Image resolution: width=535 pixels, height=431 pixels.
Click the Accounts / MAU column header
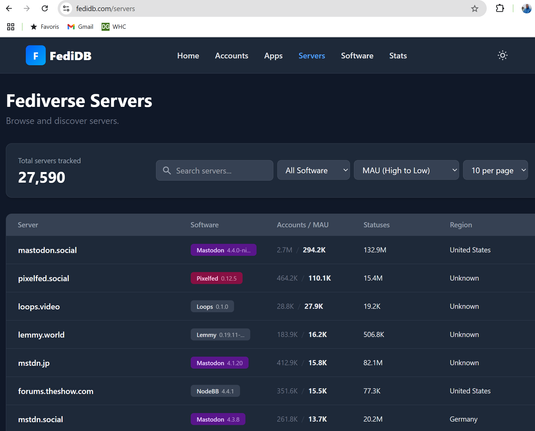(303, 225)
